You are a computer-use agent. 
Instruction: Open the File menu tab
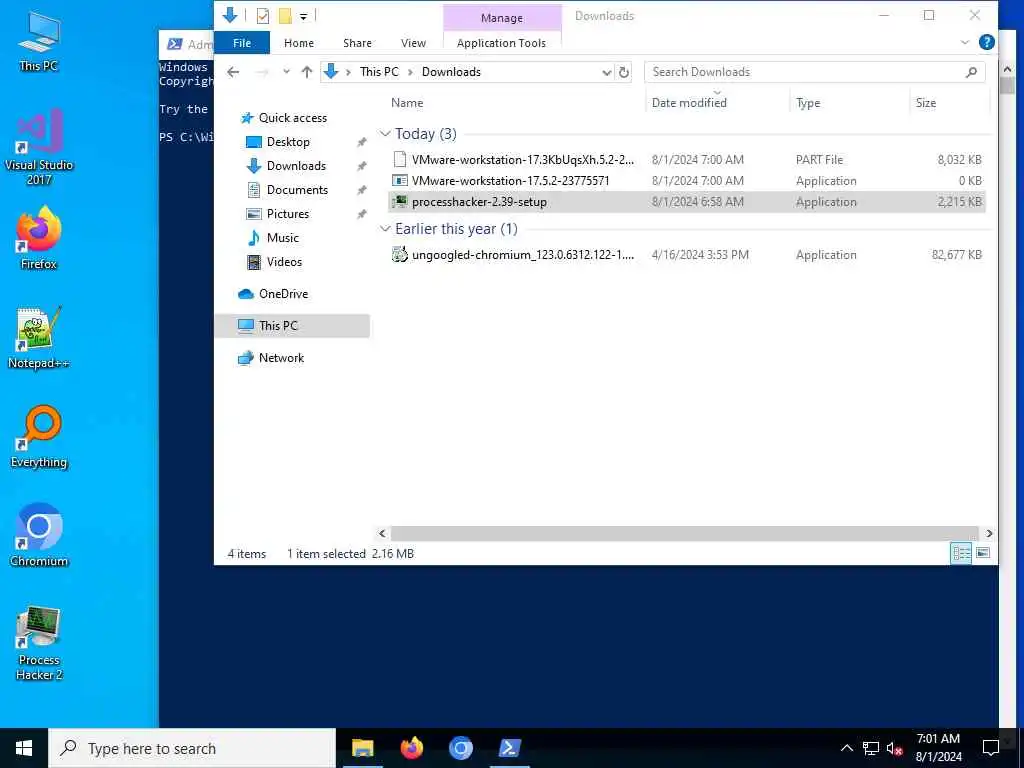pos(242,42)
